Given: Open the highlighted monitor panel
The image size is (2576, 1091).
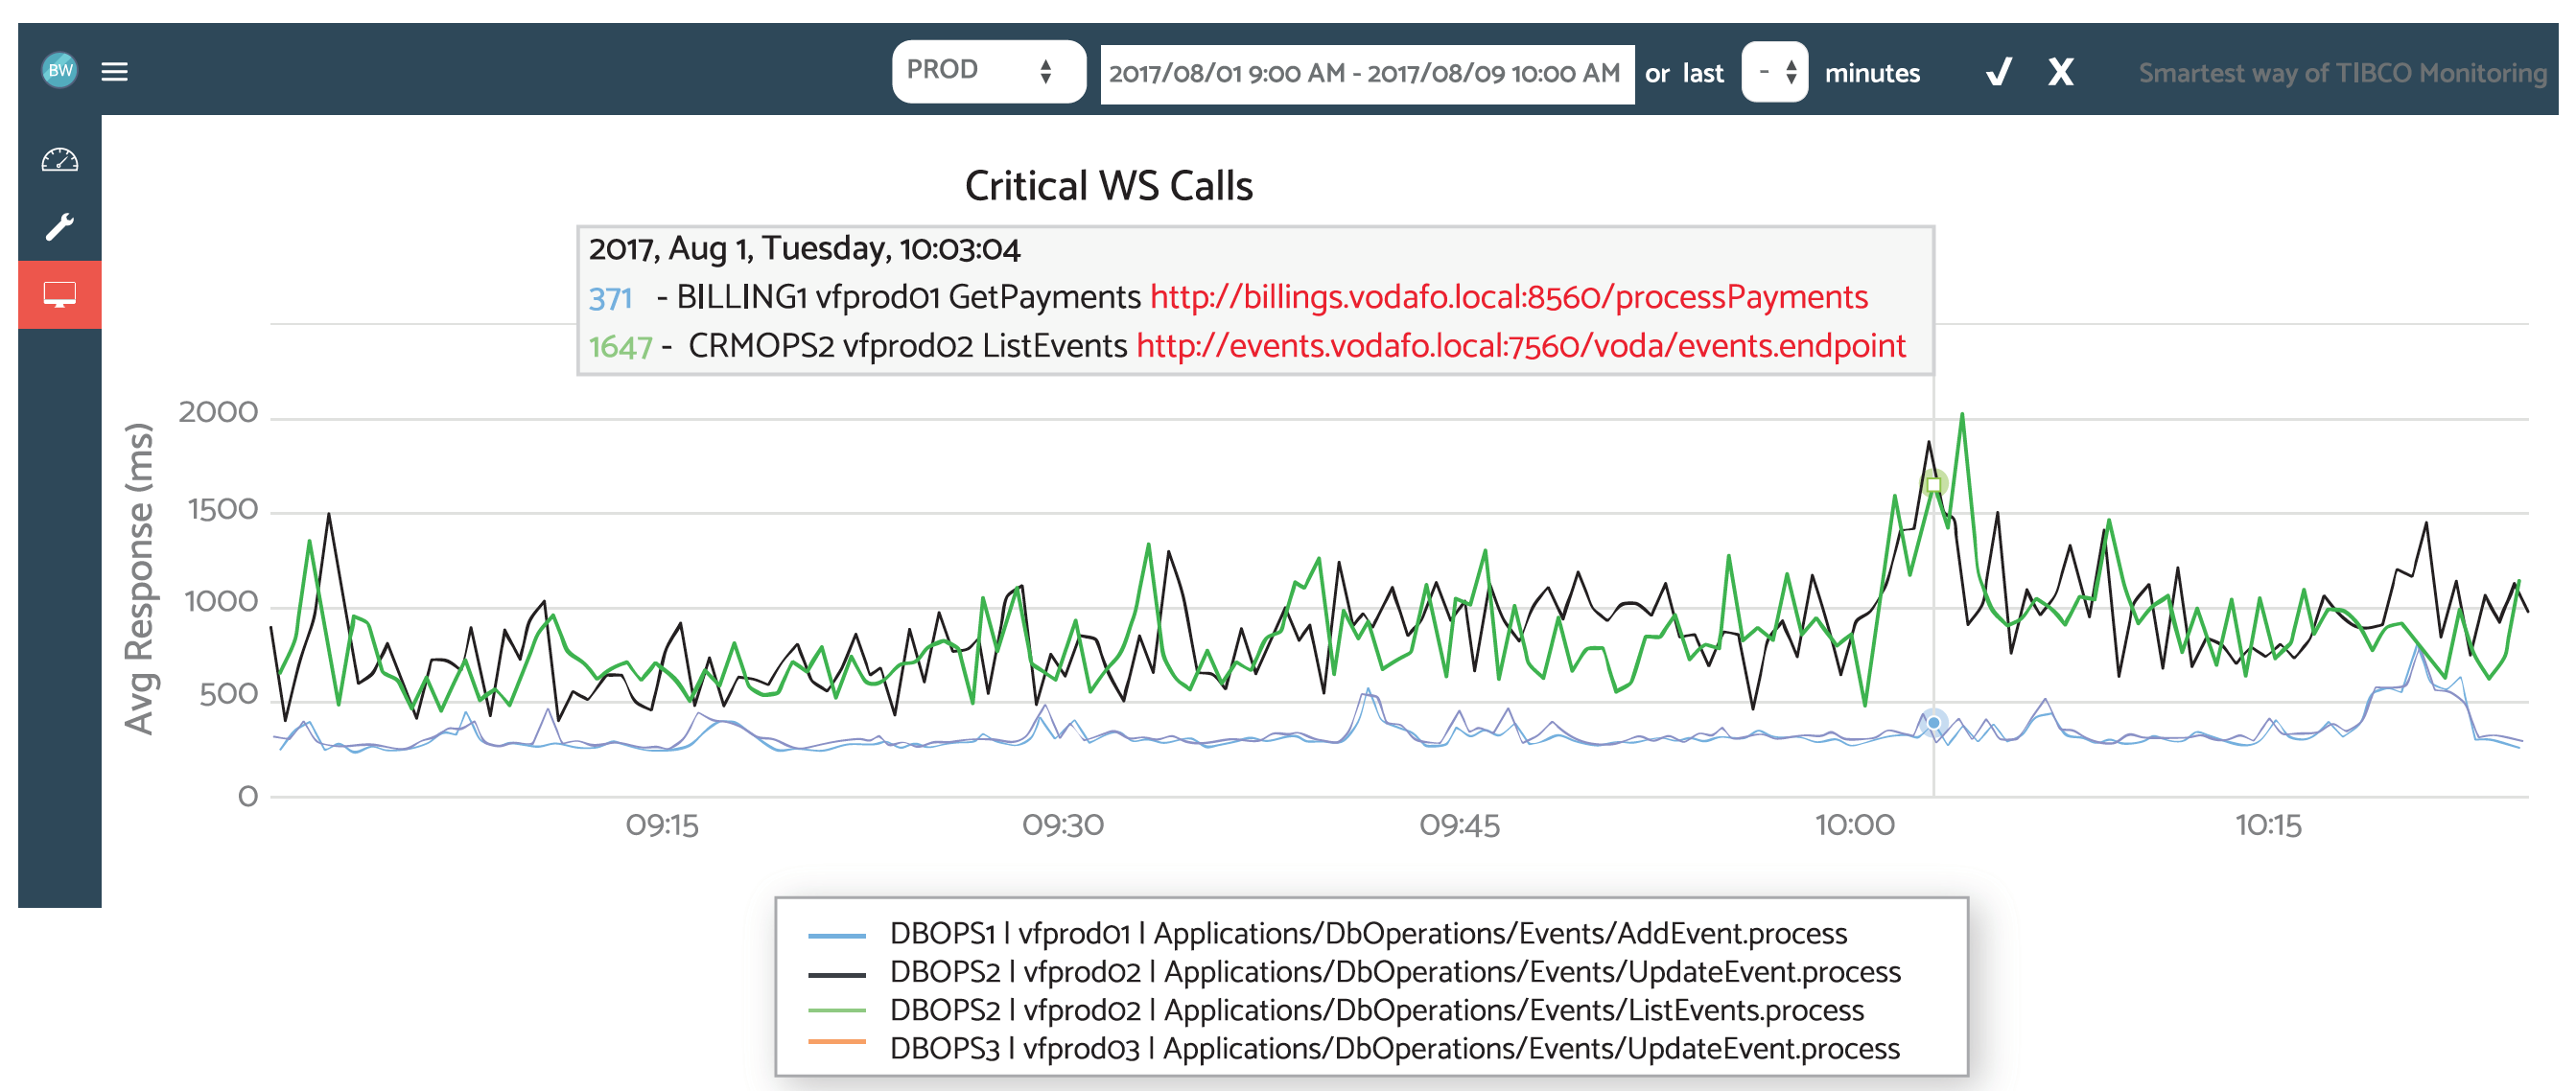Looking at the screenshot, I should click(x=59, y=294).
